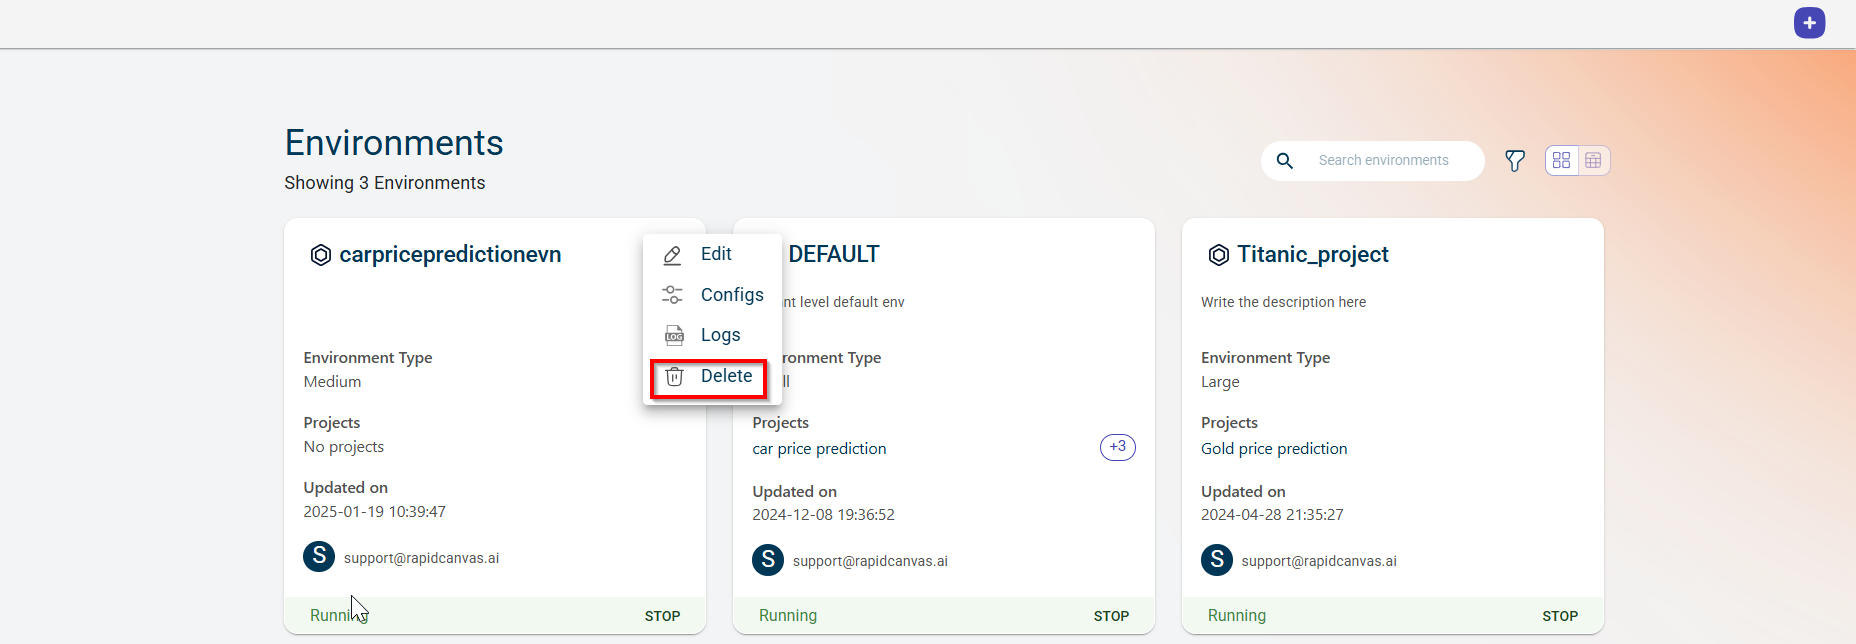Click the user avatar on Titanic_project card
Screen dimensions: 1856x644
(1216, 560)
